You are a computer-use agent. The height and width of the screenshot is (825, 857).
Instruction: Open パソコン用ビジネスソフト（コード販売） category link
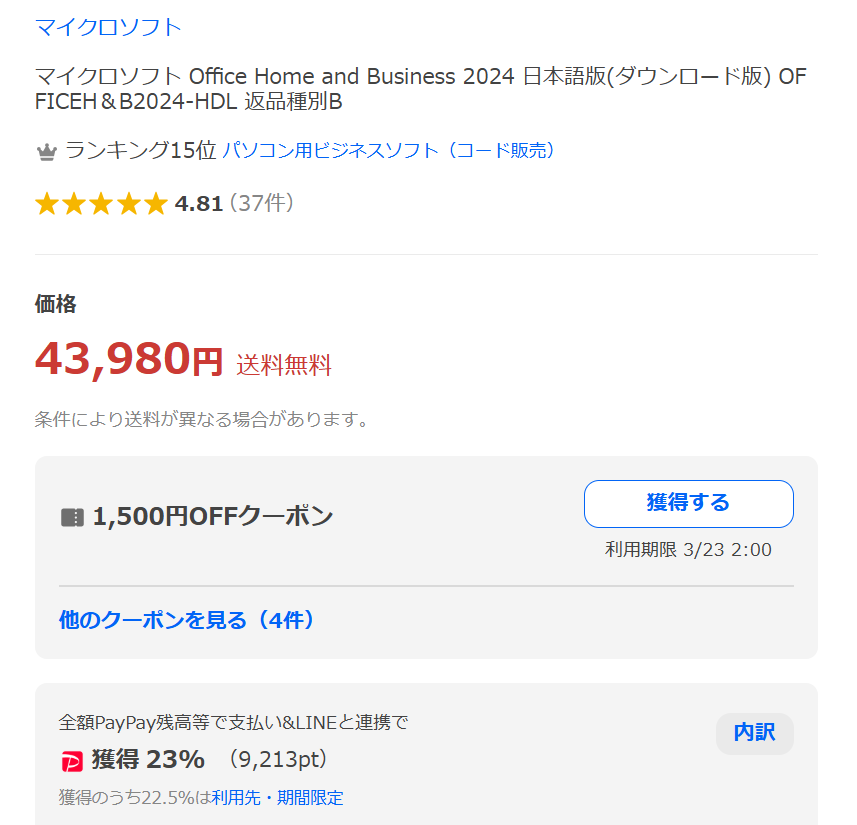click(x=389, y=151)
